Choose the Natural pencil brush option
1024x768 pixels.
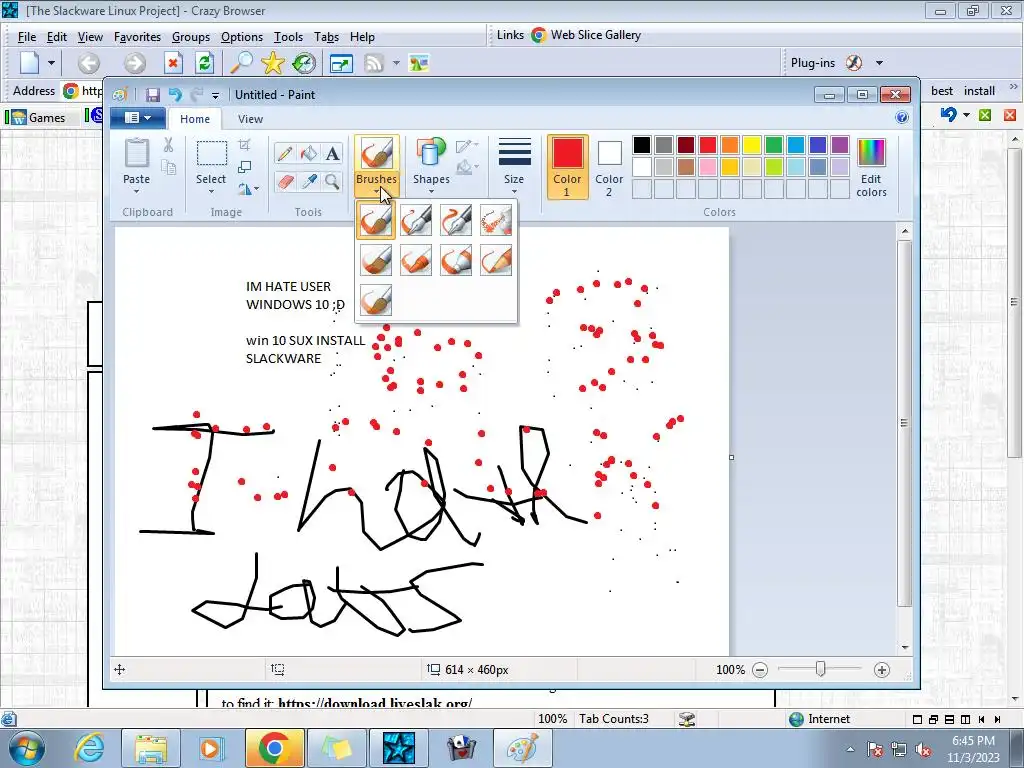point(496,260)
